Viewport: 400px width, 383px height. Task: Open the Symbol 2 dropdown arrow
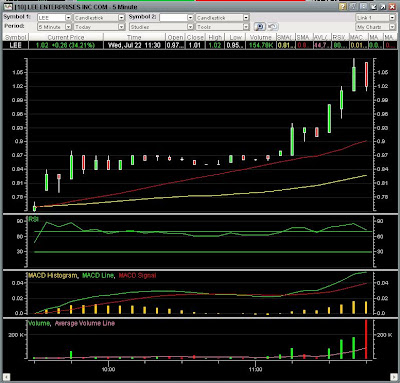point(190,18)
